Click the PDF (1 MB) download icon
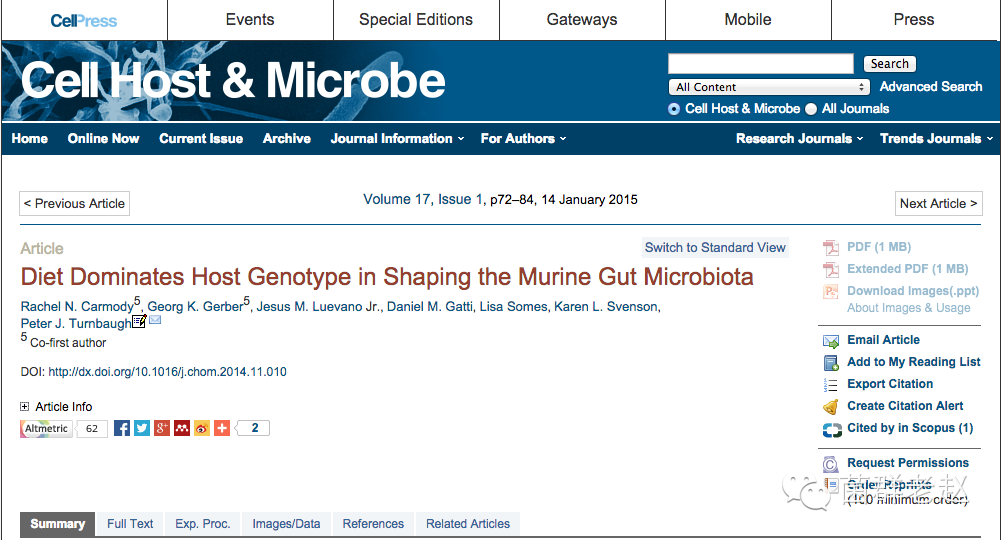 [830, 247]
